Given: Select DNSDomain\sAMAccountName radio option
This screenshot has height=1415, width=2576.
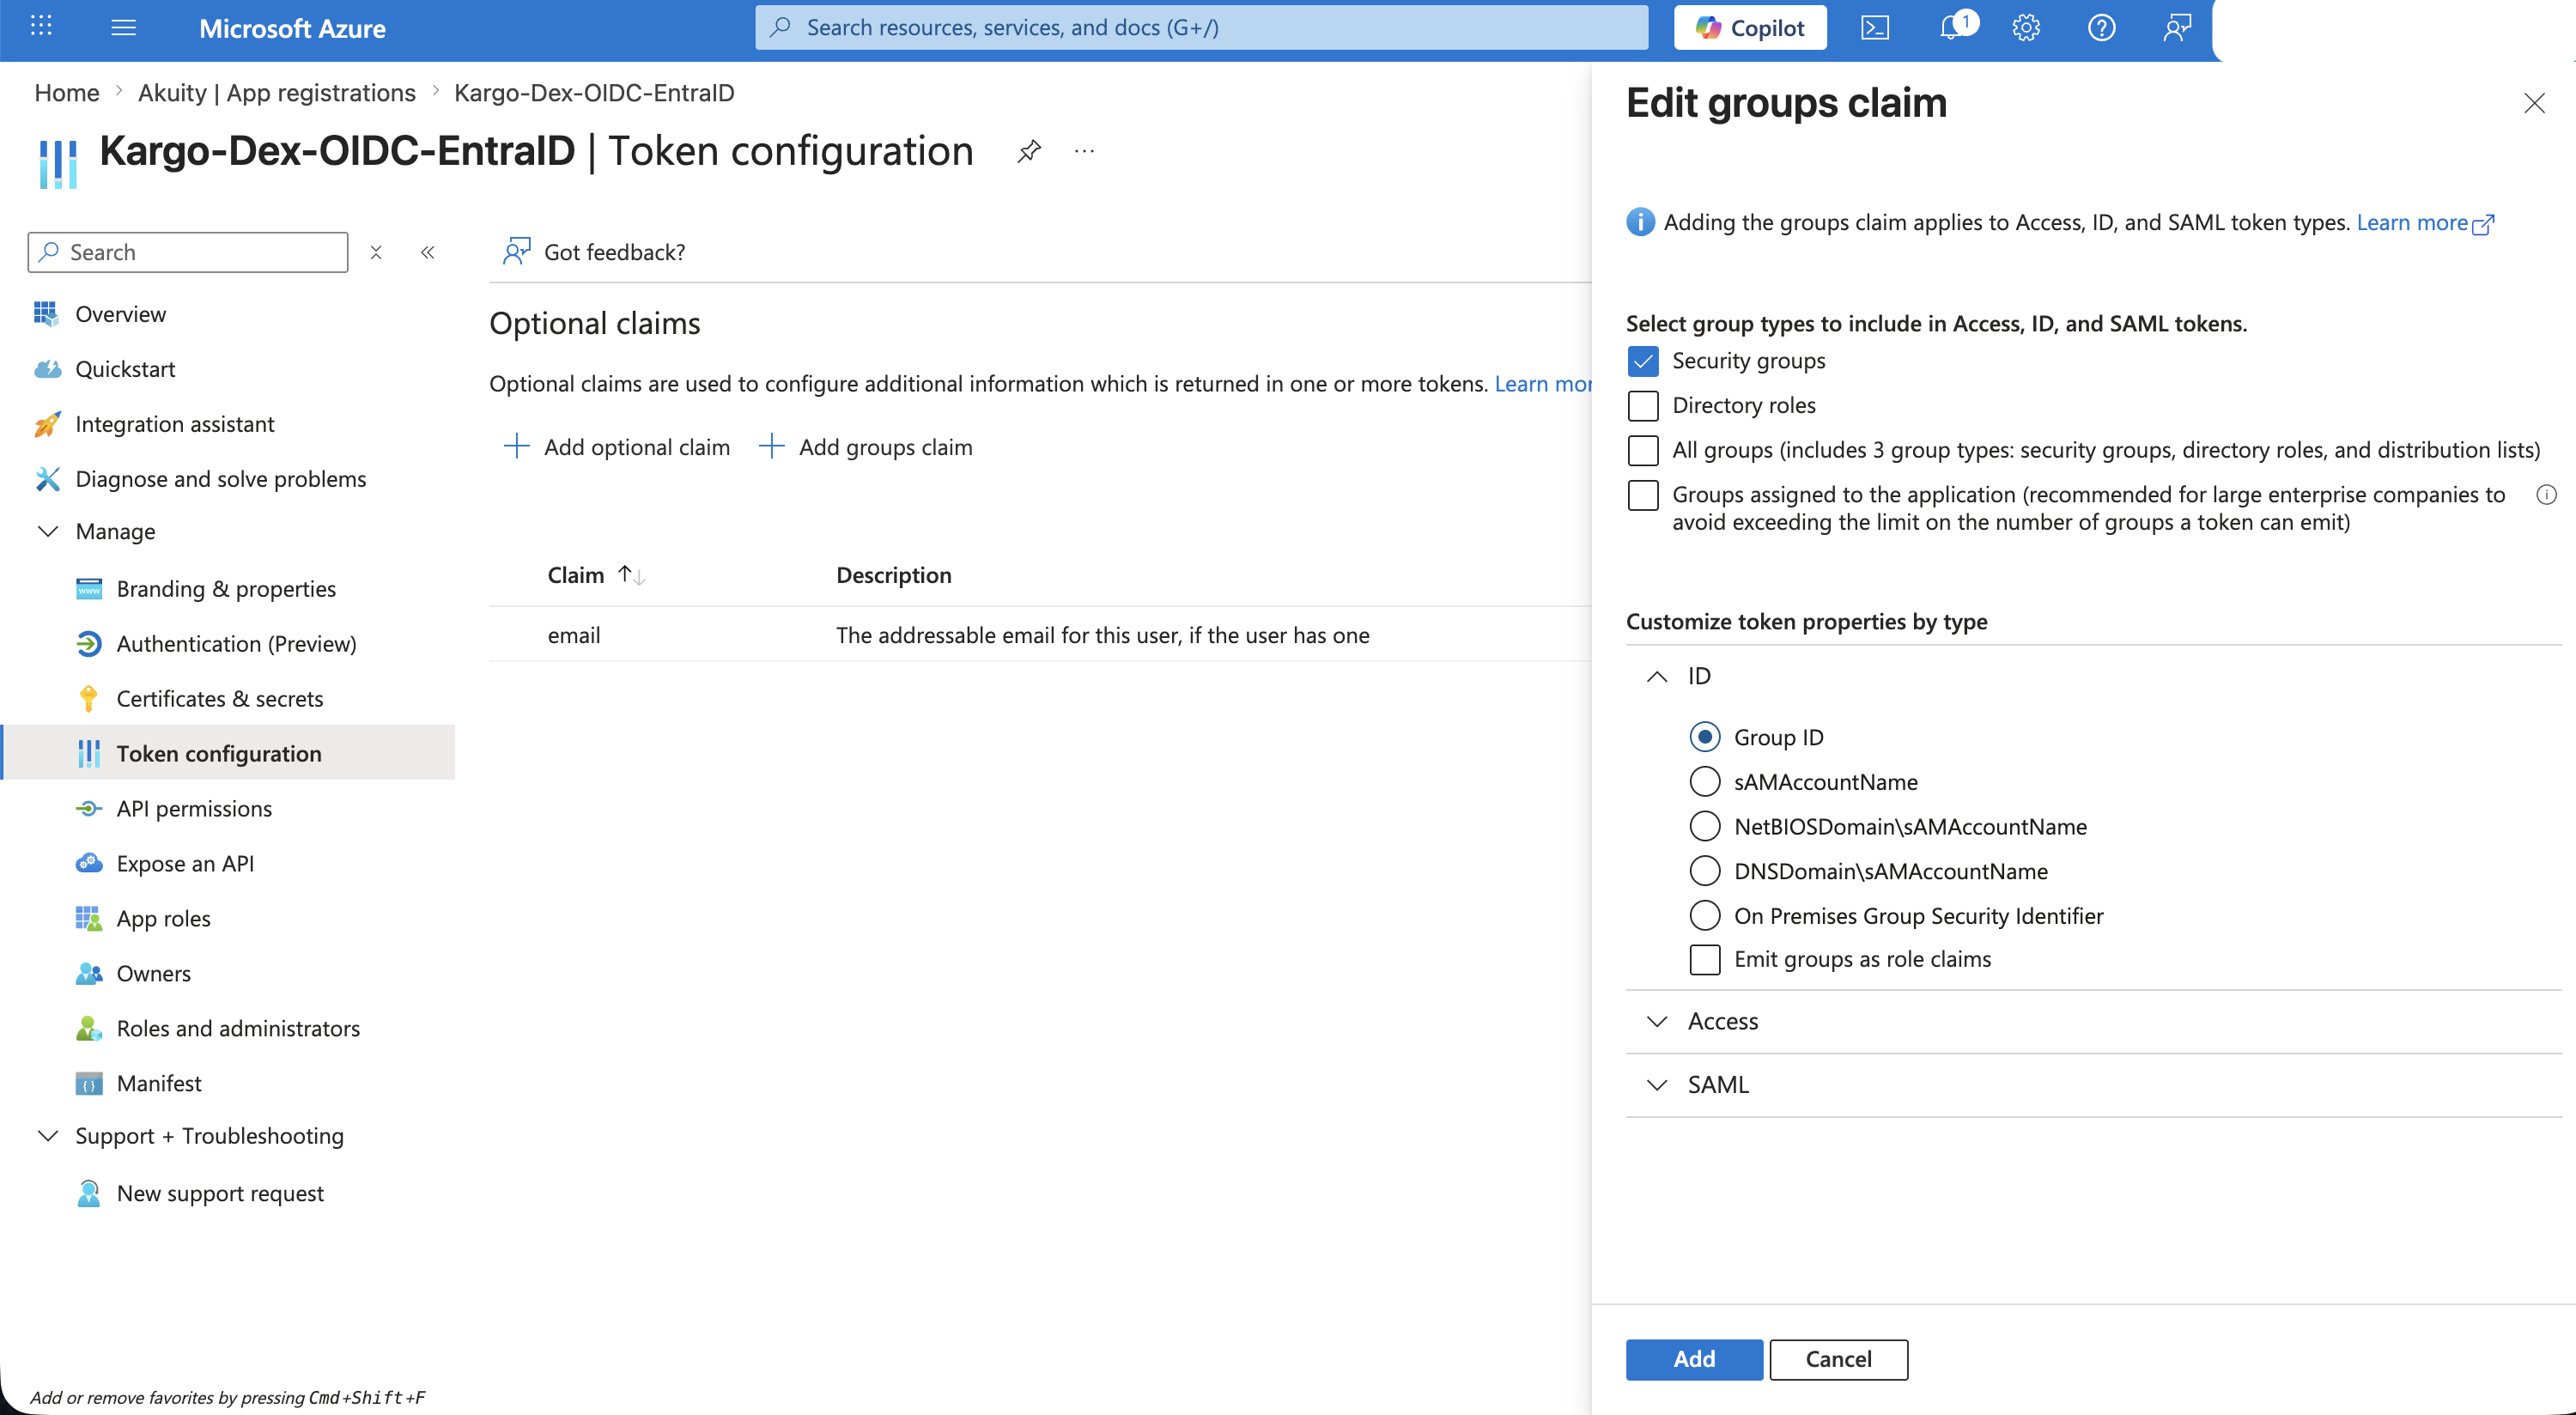Looking at the screenshot, I should (x=1705, y=871).
